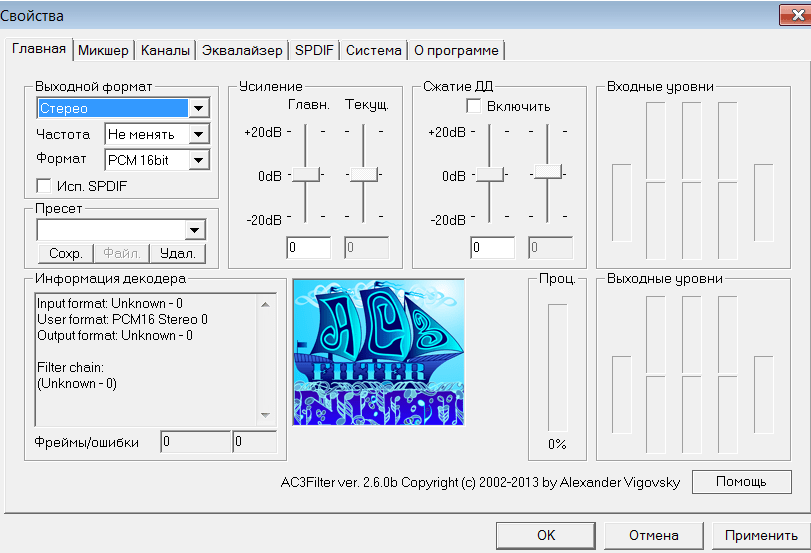Open the Эквалайзер tab
Screen dimensions: 811x553
[x=242, y=50]
